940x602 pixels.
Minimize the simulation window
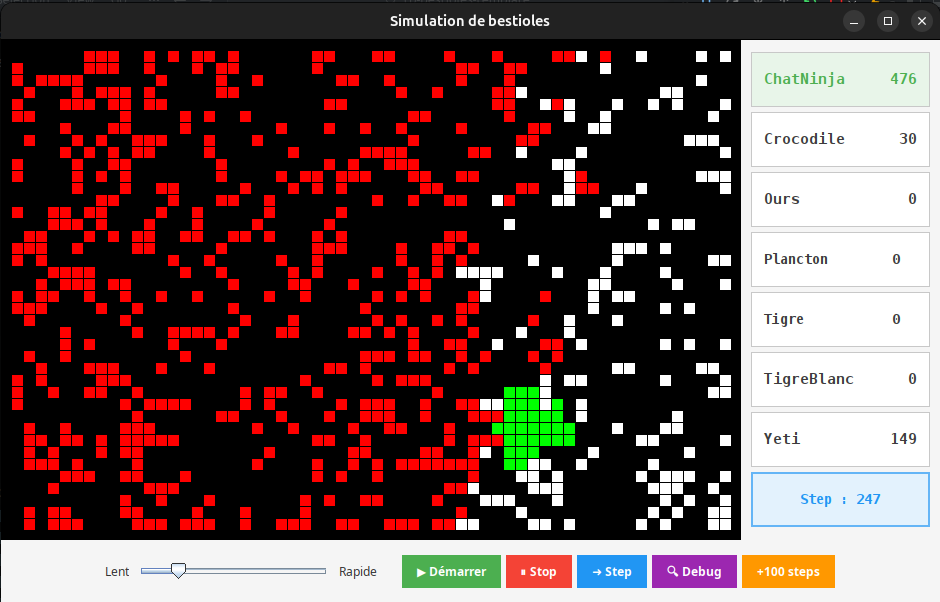[854, 21]
